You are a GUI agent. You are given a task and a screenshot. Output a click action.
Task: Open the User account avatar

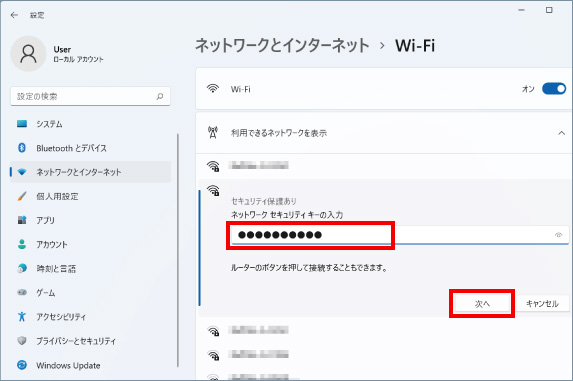(x=28, y=54)
